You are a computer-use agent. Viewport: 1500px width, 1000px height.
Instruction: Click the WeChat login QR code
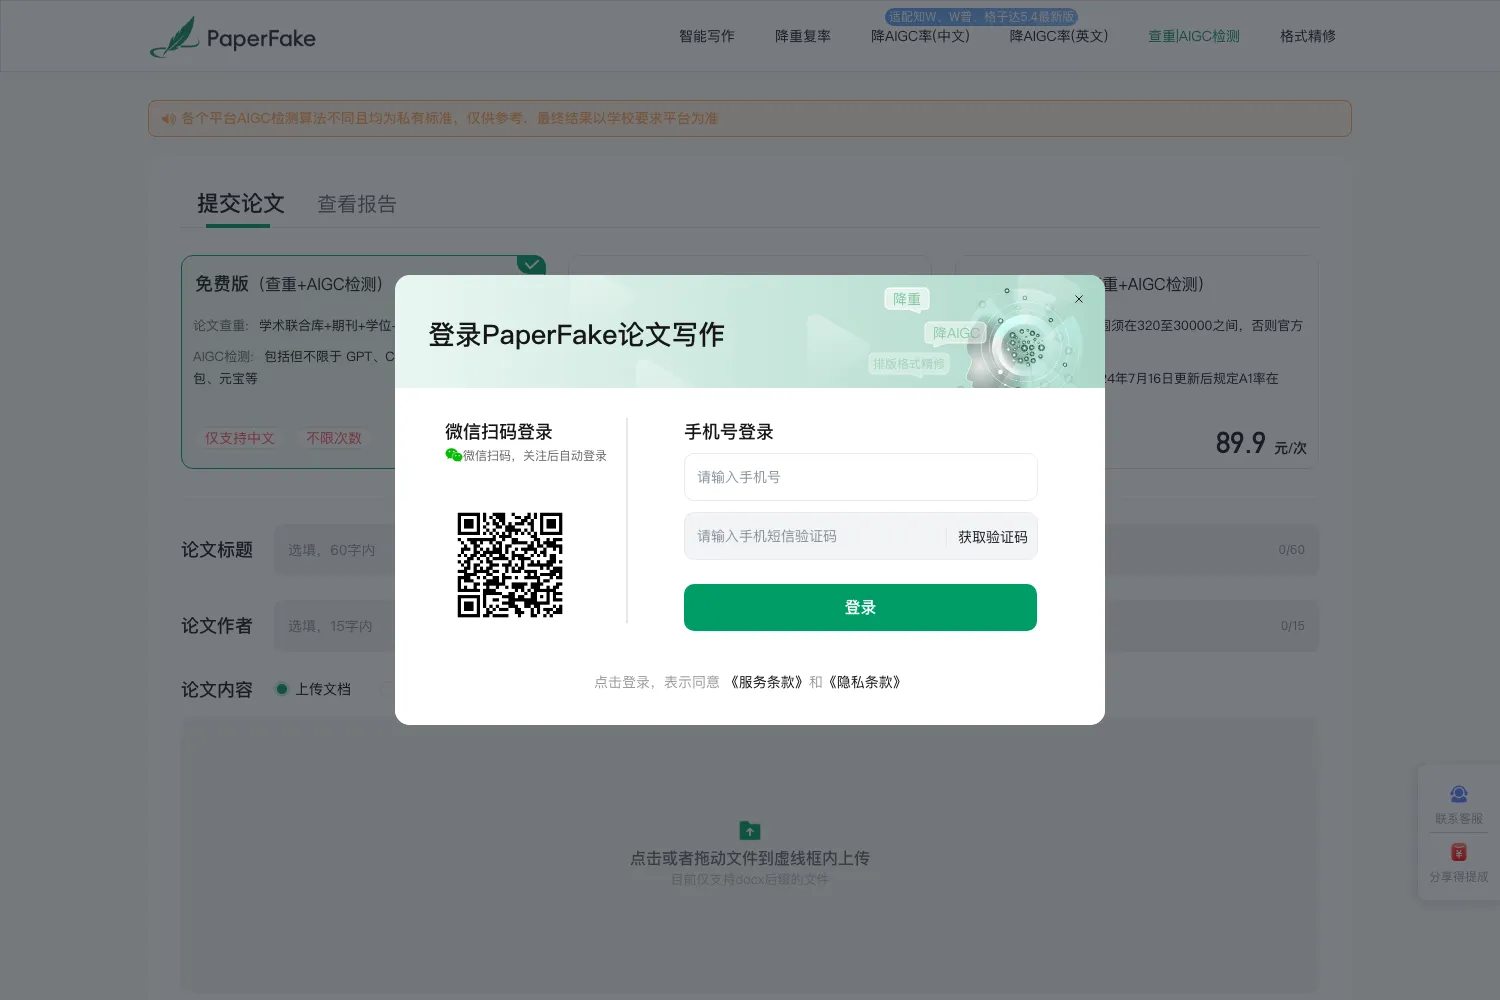[510, 565]
